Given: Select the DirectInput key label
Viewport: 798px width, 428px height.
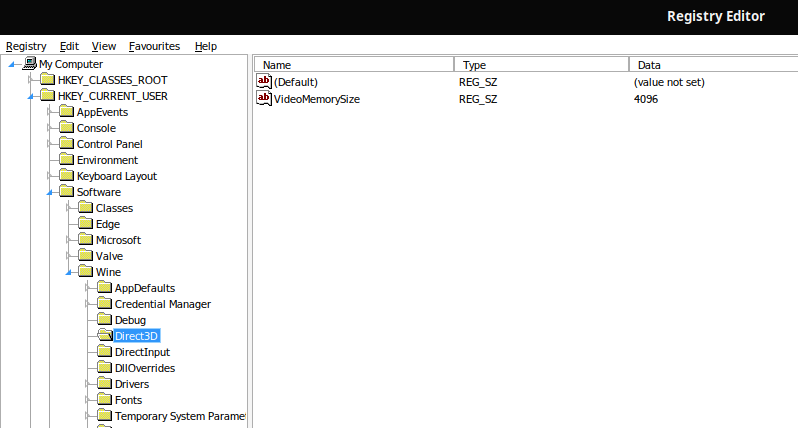Looking at the screenshot, I should point(142,352).
